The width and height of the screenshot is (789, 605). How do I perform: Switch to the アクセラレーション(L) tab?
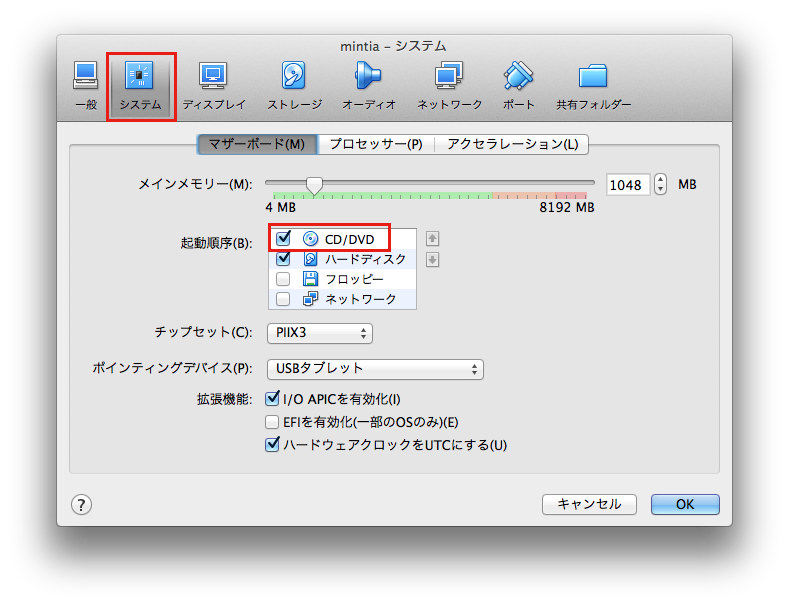[512, 144]
